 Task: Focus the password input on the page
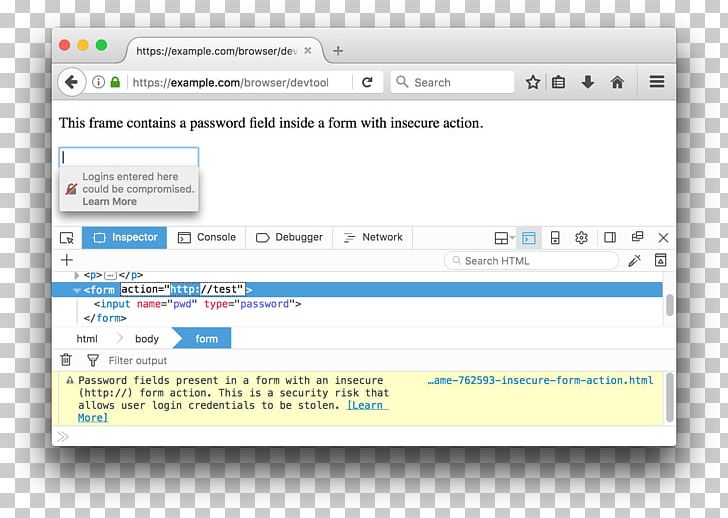129,157
